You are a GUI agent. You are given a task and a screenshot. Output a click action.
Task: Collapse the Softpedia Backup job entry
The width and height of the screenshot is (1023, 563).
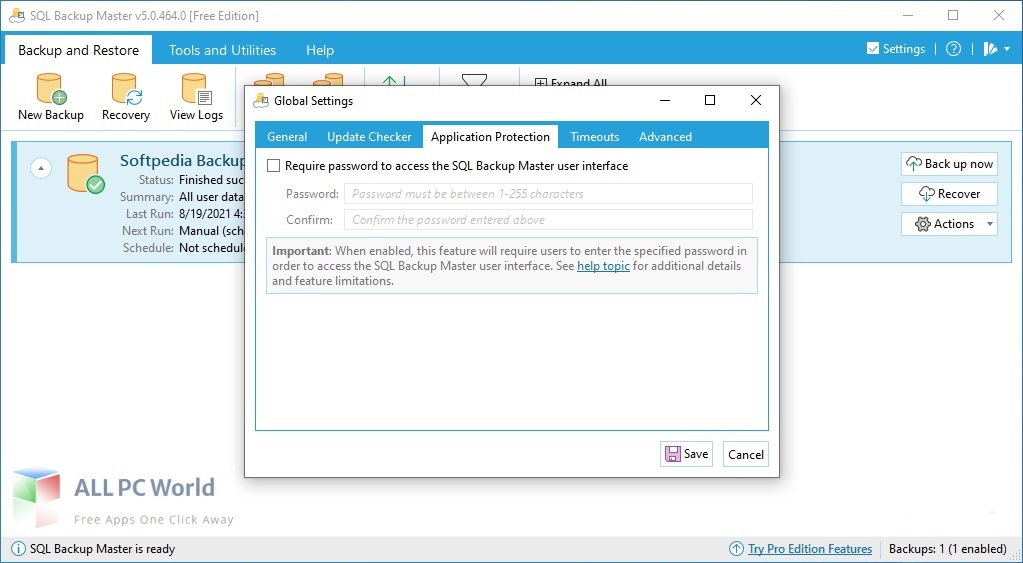click(41, 168)
